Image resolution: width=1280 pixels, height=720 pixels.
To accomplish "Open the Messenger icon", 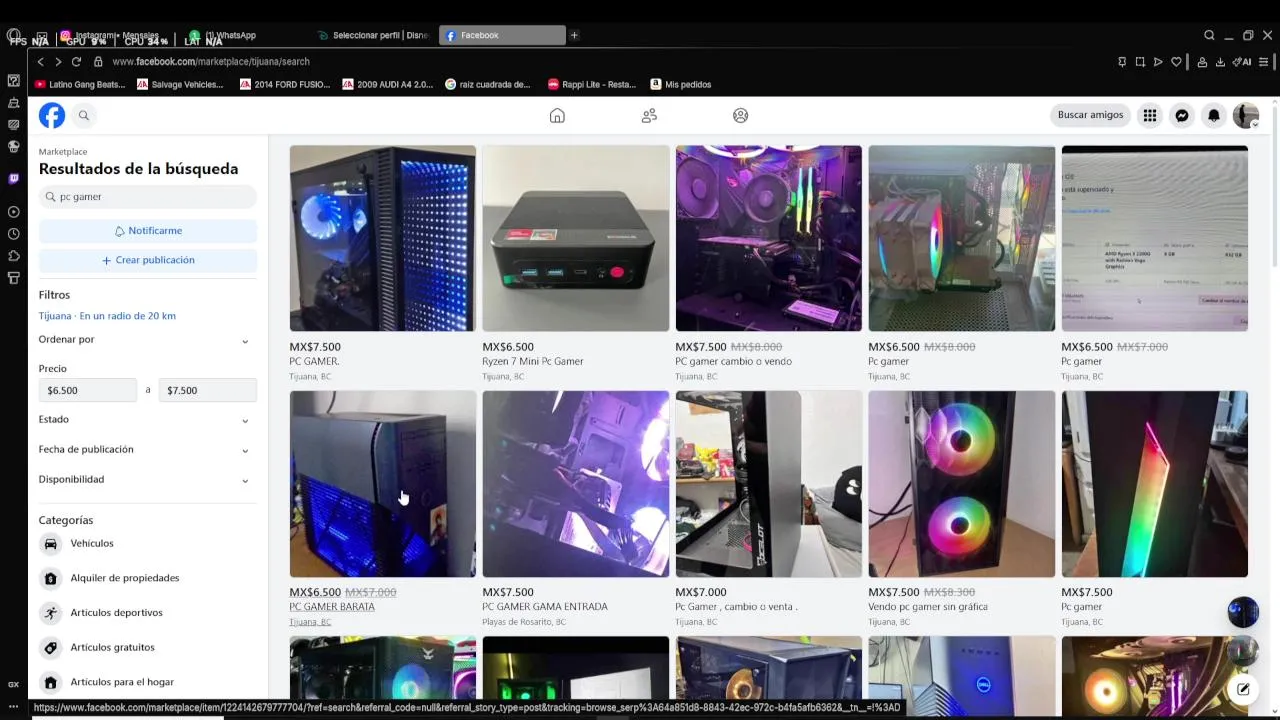I will tap(1182, 115).
